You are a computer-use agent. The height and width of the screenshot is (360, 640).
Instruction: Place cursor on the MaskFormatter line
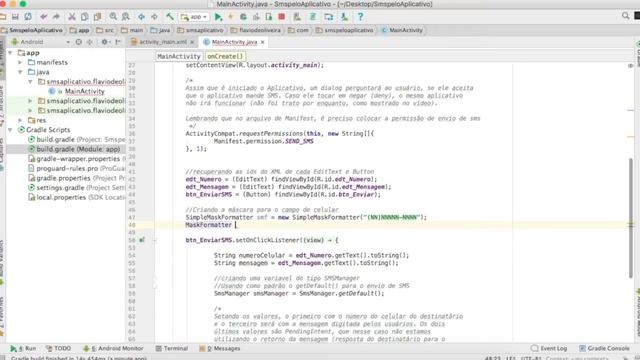coord(209,225)
